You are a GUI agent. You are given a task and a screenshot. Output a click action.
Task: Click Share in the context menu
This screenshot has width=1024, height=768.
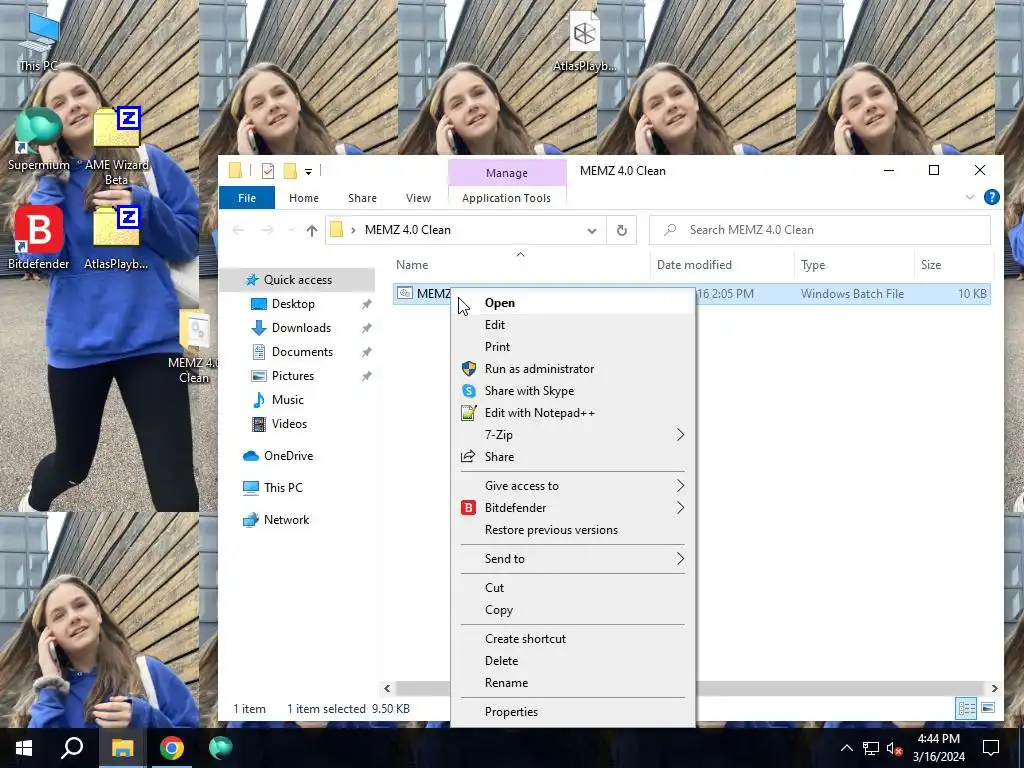[573, 456]
